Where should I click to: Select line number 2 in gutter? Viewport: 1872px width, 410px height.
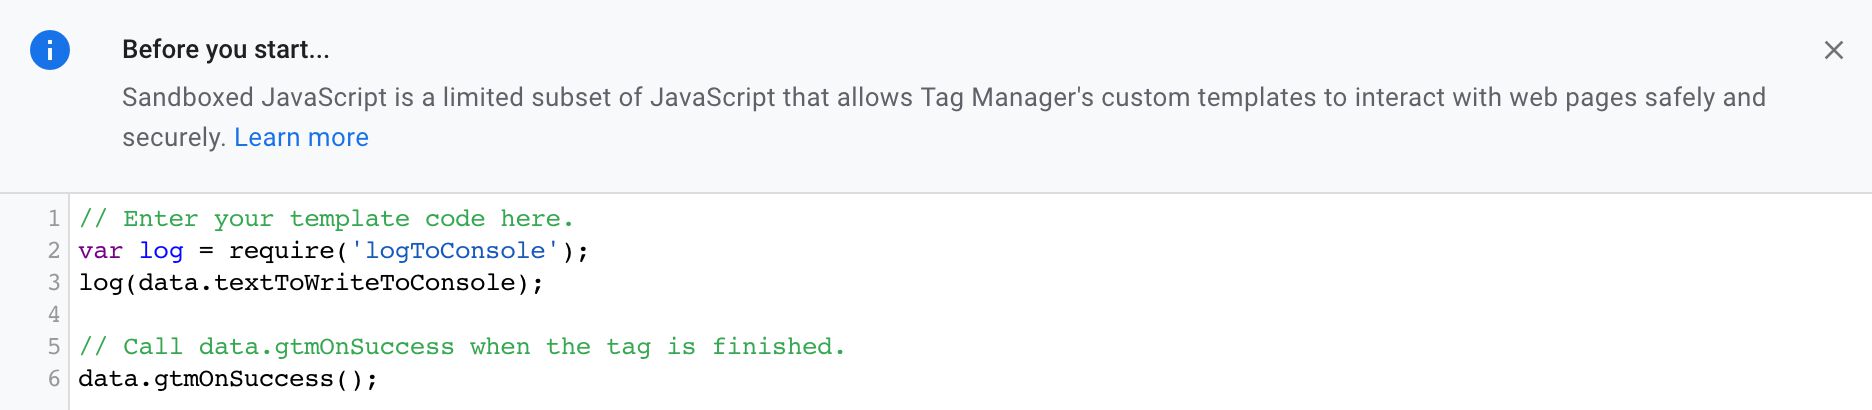(x=54, y=251)
